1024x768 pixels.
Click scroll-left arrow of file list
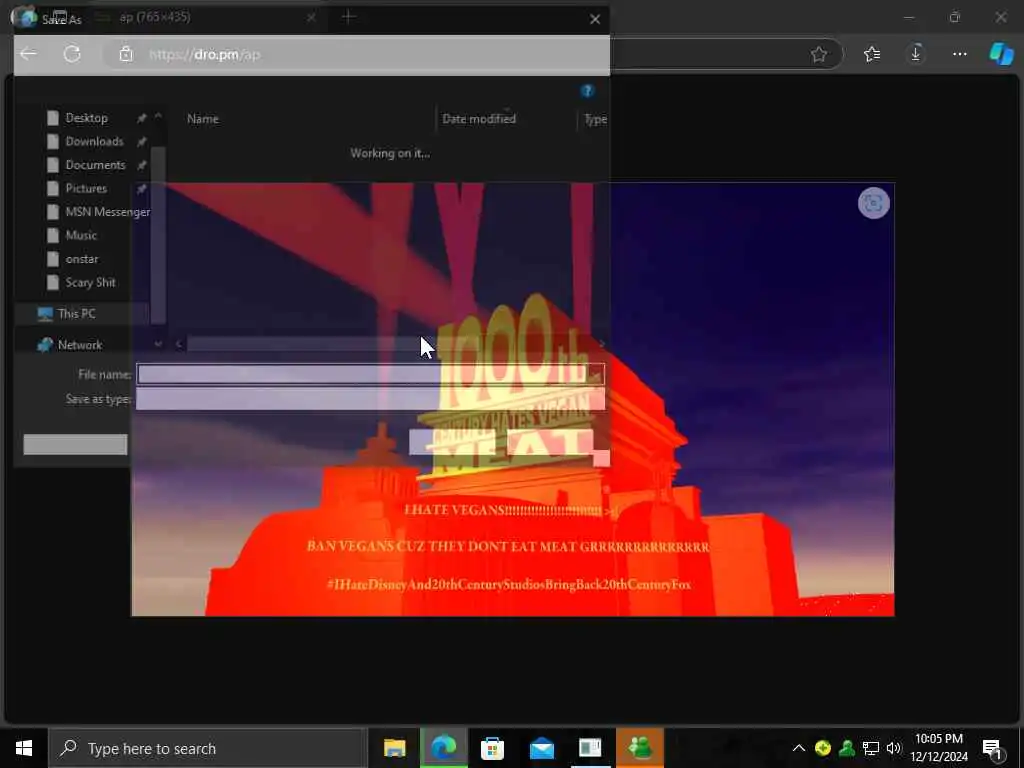click(x=178, y=344)
